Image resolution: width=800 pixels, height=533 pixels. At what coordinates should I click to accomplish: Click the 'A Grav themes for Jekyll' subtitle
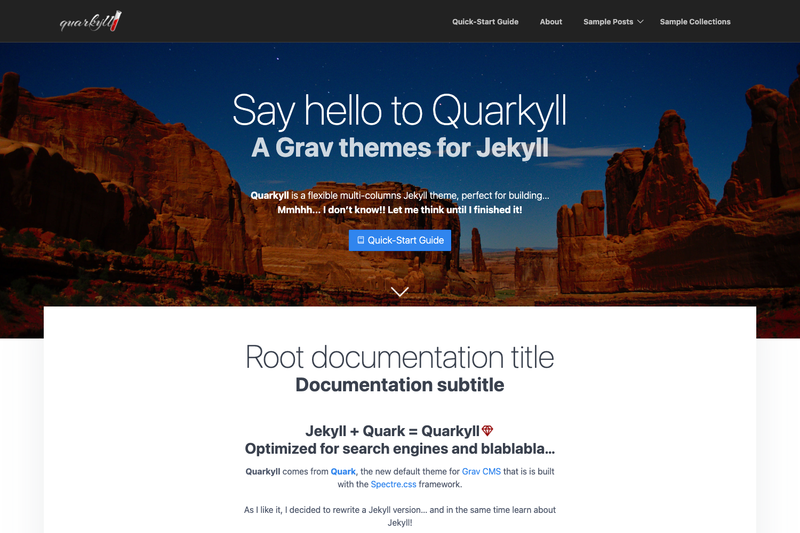[400, 148]
